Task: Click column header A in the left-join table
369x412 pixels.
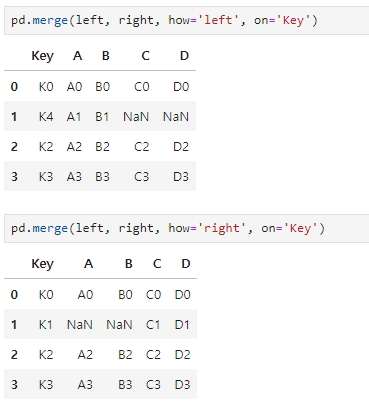Action: 77,56
